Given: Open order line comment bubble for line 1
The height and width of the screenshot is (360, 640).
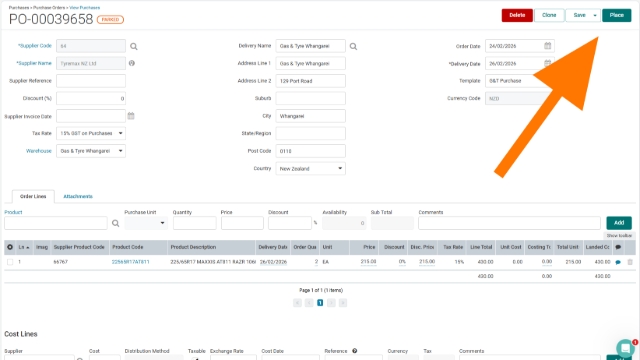Looking at the screenshot, I should point(618,262).
